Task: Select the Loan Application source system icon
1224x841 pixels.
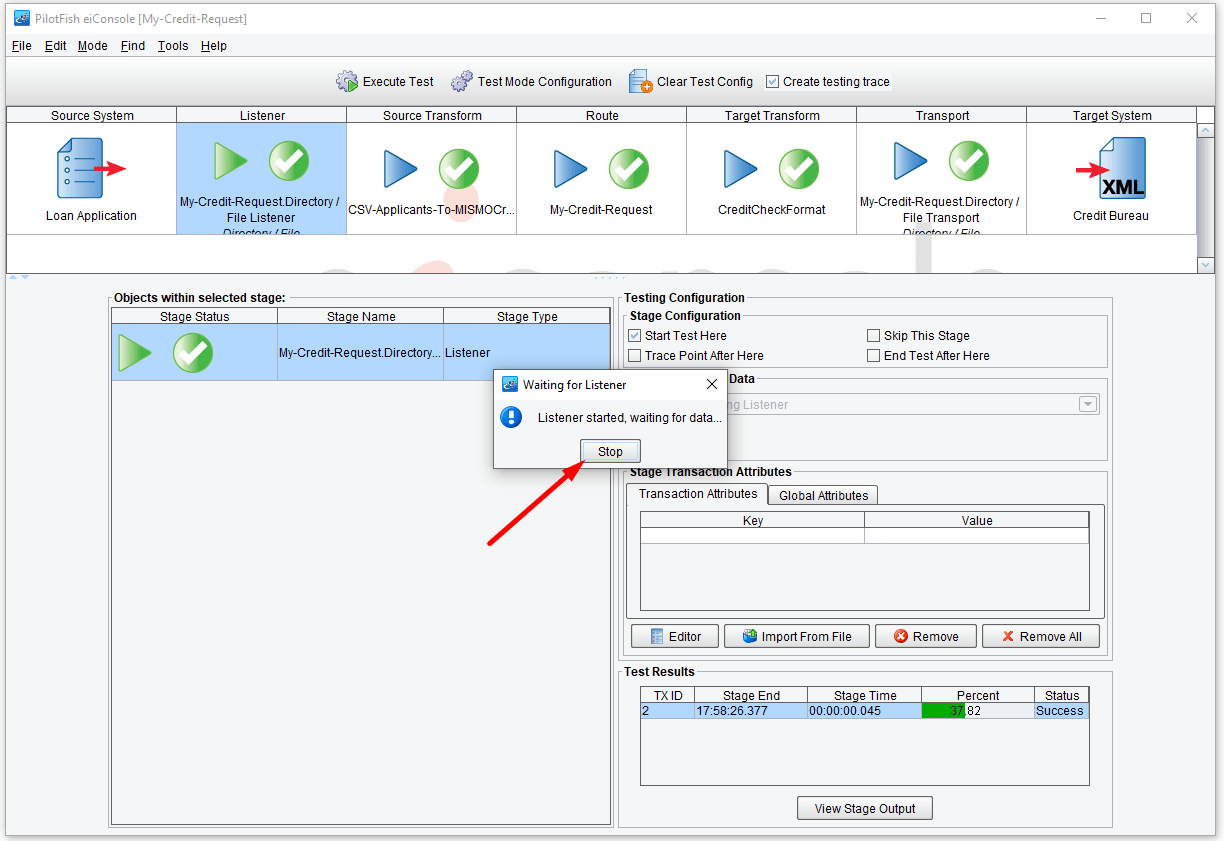Action: pos(91,168)
